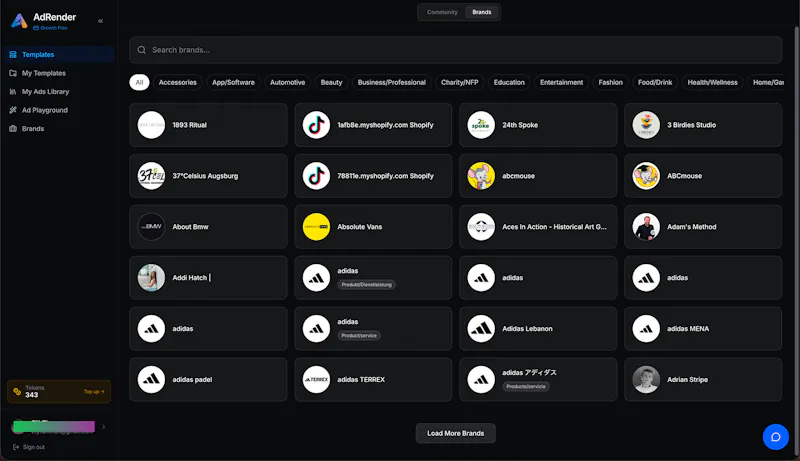Open Adam's Method profile thumbnail
Screen dimensions: 800x461
click(x=646, y=227)
